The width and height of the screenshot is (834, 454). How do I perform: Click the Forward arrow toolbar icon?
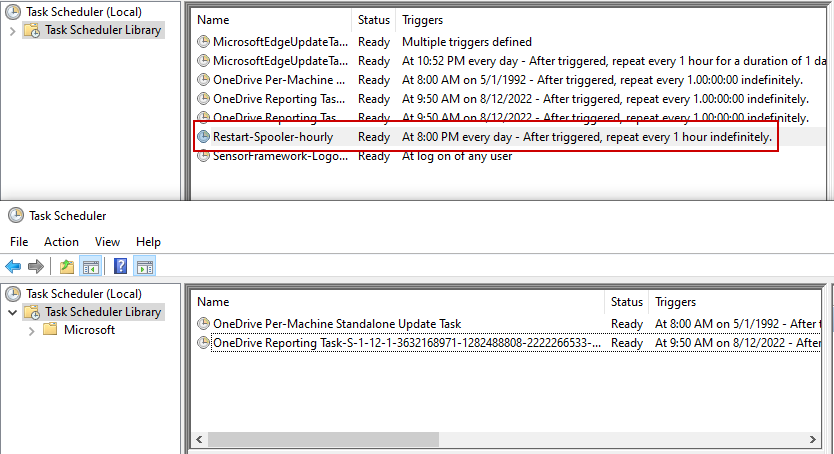tap(36, 267)
